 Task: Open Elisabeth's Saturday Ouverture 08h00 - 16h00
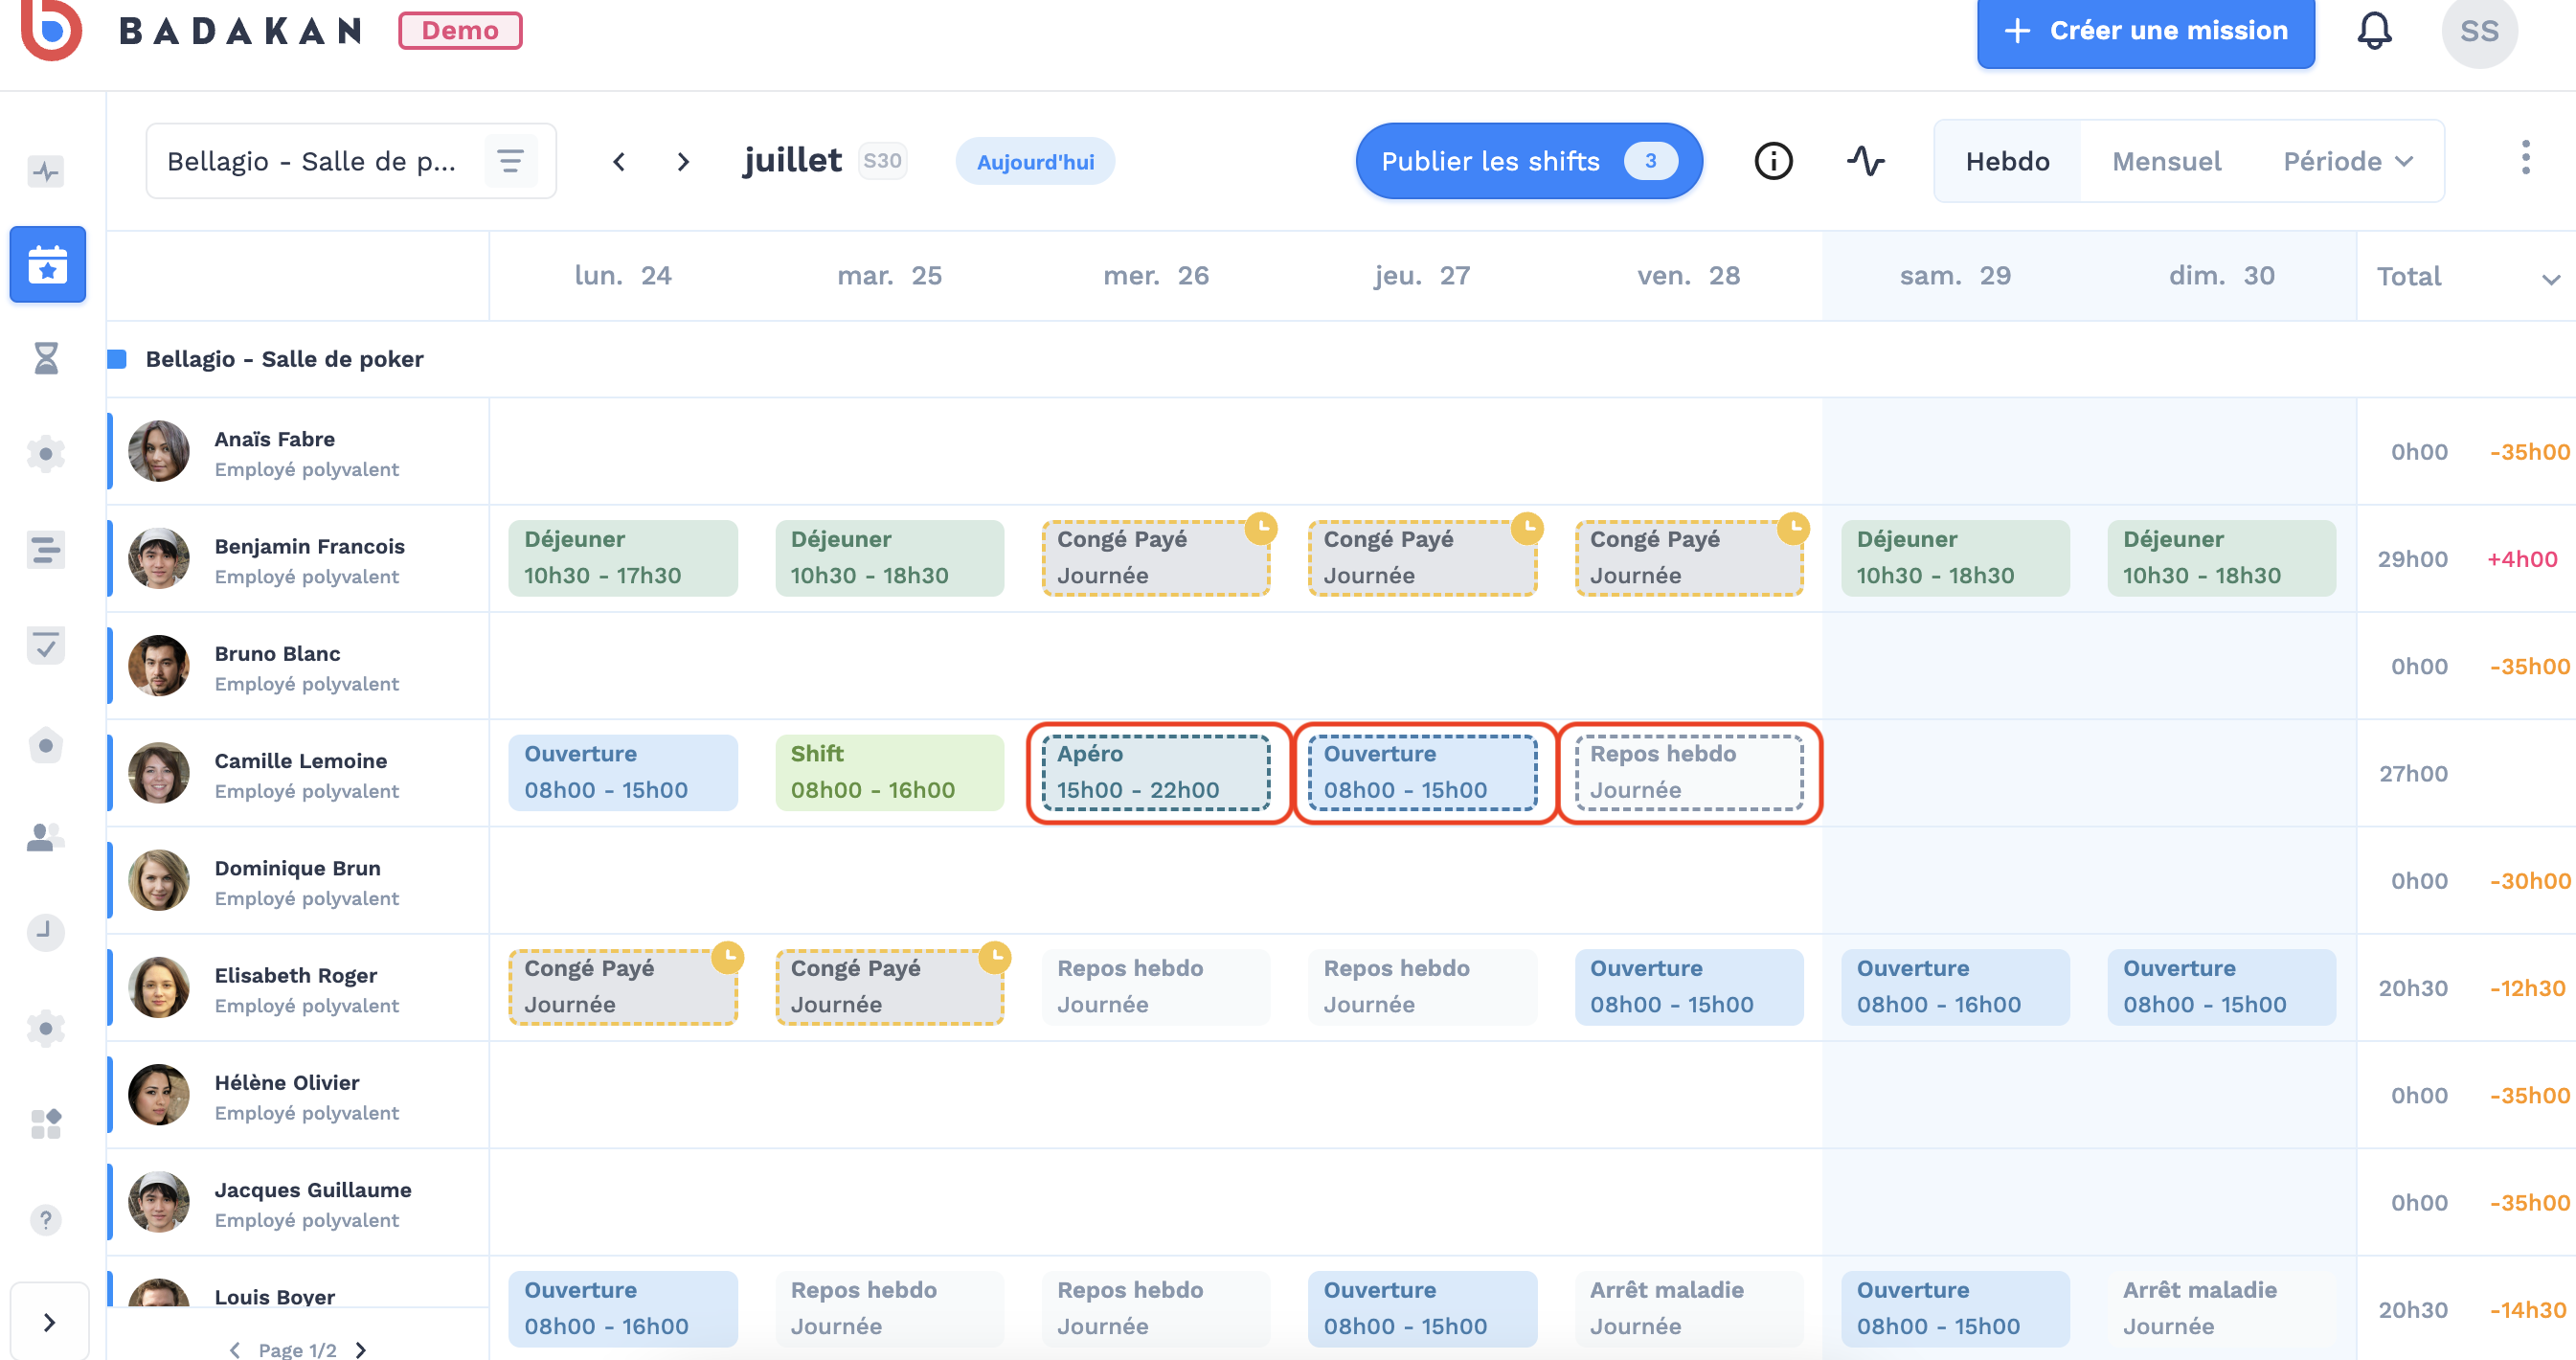pyautogui.click(x=1955, y=986)
